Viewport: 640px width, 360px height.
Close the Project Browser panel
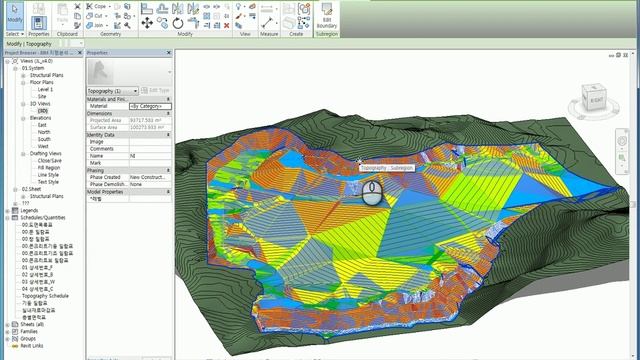[80, 53]
